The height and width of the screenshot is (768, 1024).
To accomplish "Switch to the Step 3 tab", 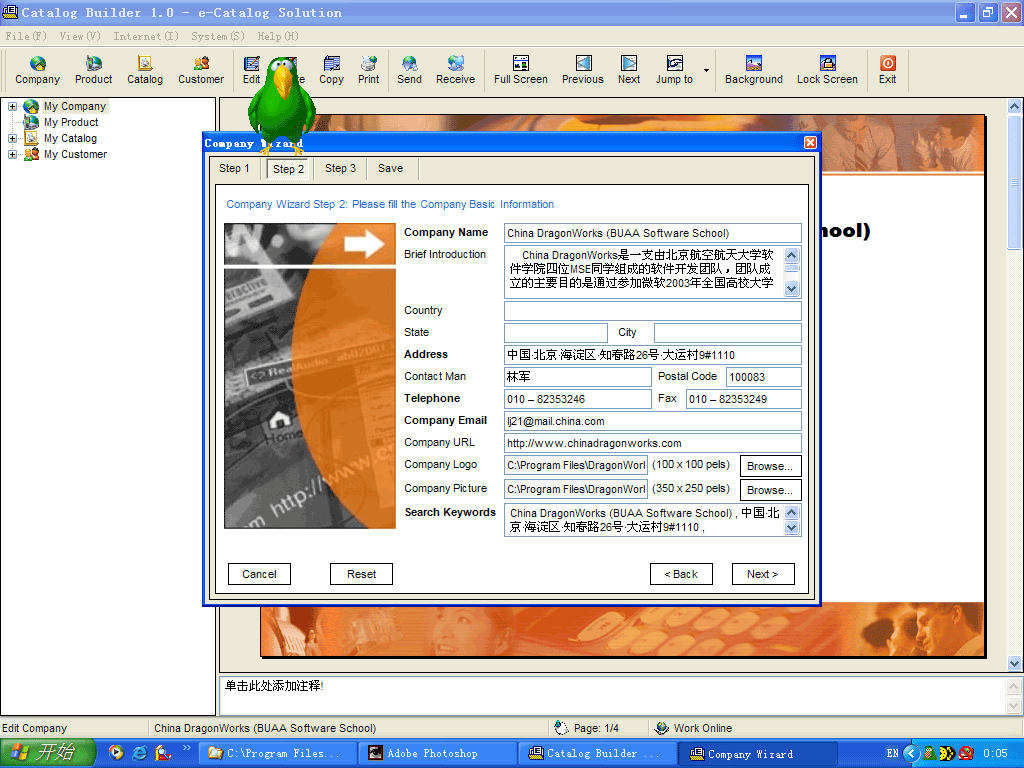I will 340,168.
